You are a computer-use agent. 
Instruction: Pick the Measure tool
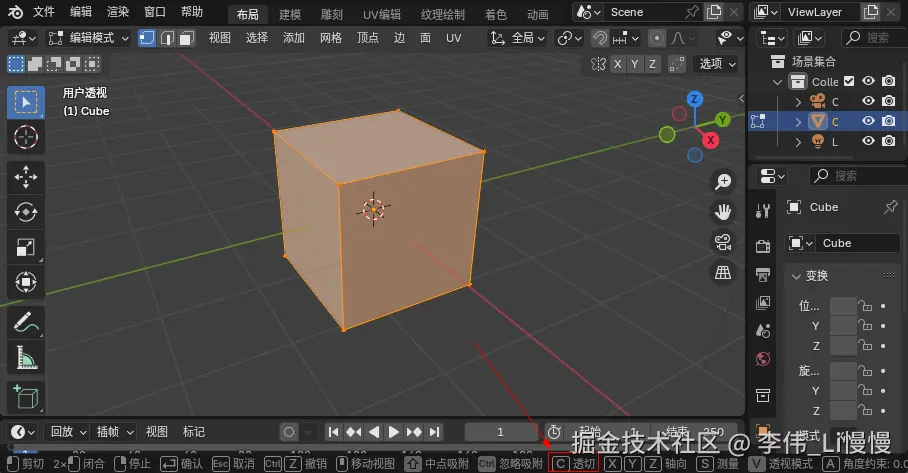point(25,358)
